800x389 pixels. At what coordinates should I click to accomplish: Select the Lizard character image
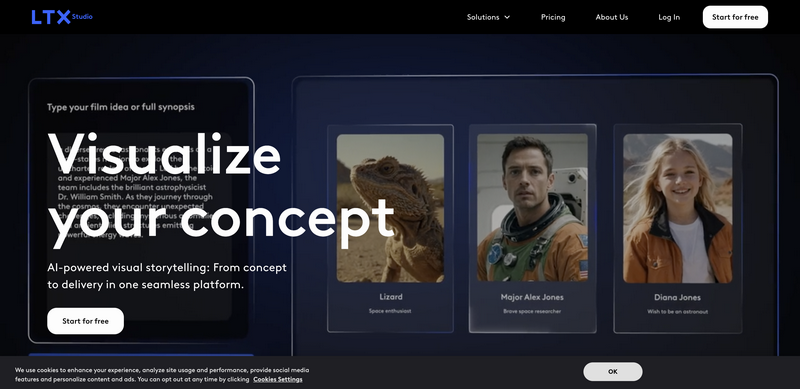390,208
